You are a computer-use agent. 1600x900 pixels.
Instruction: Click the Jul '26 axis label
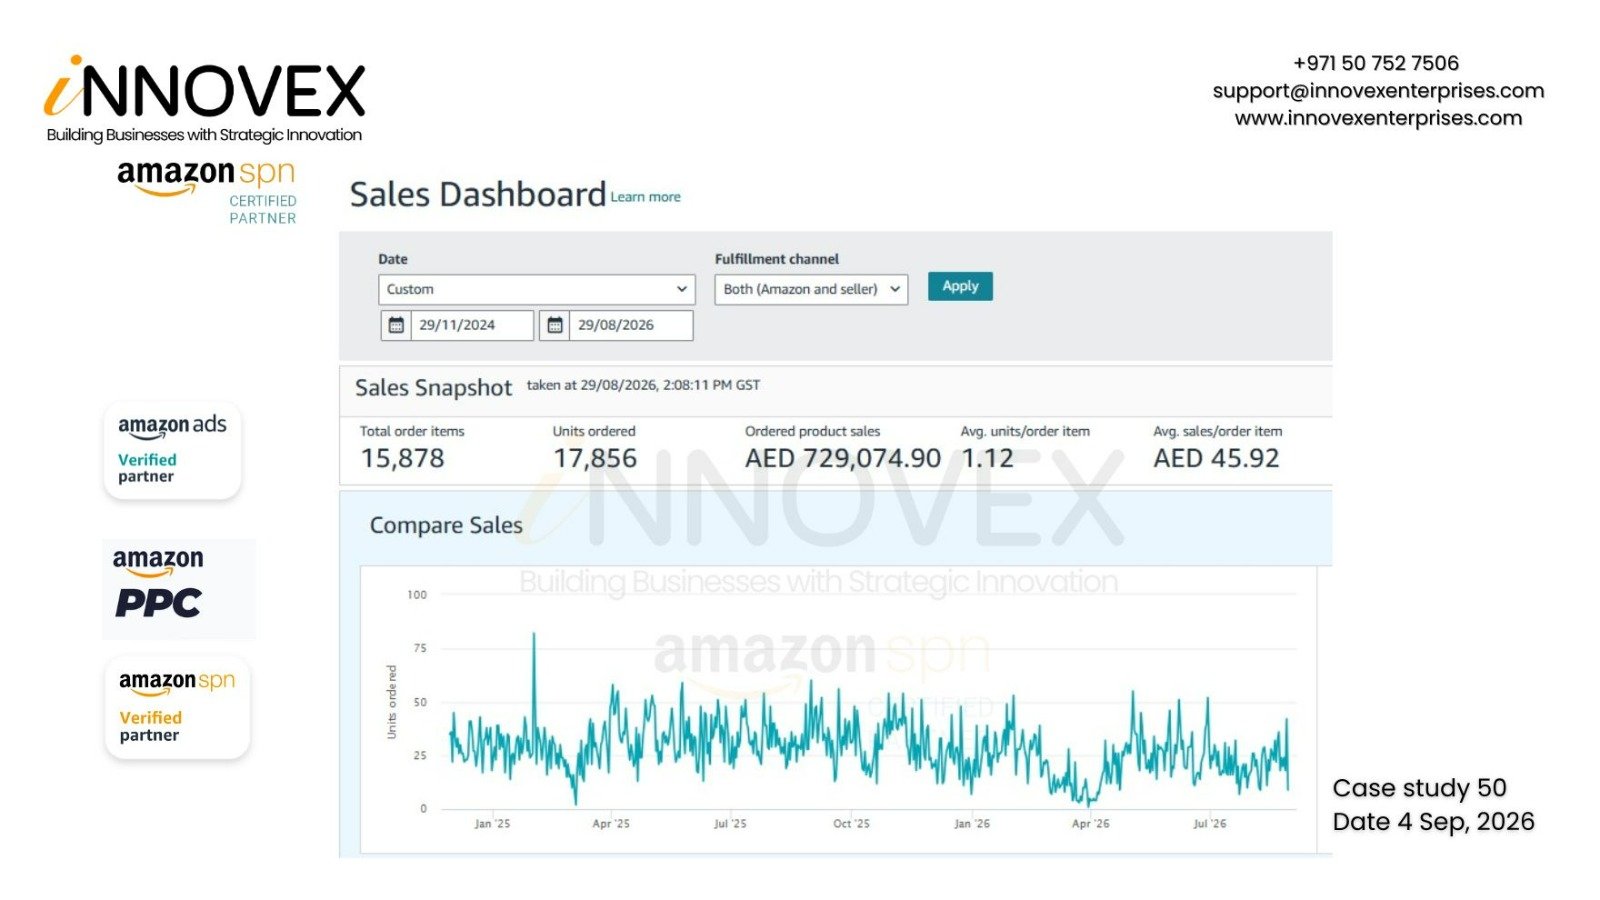point(1209,824)
